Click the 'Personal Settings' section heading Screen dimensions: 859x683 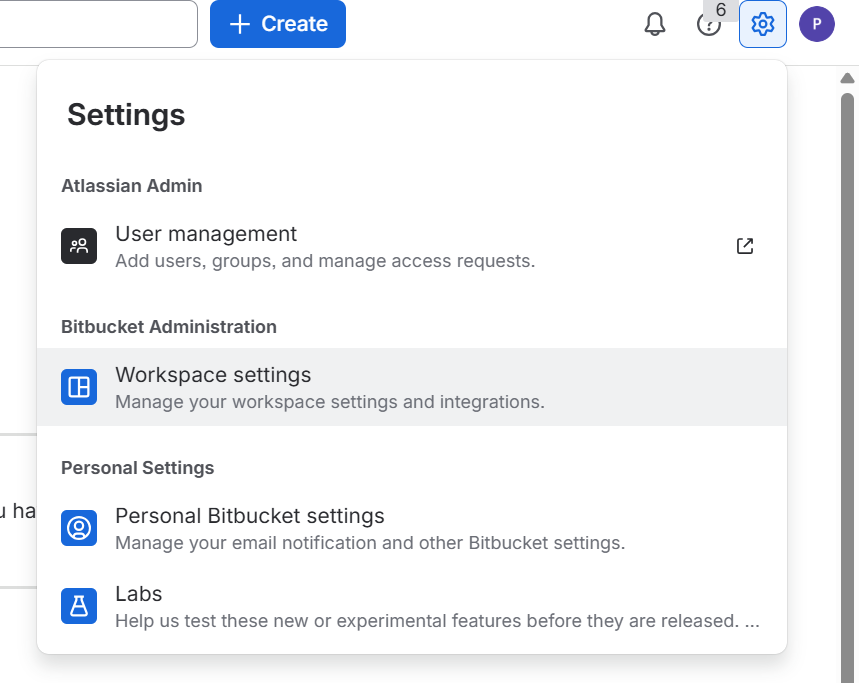click(x=138, y=468)
